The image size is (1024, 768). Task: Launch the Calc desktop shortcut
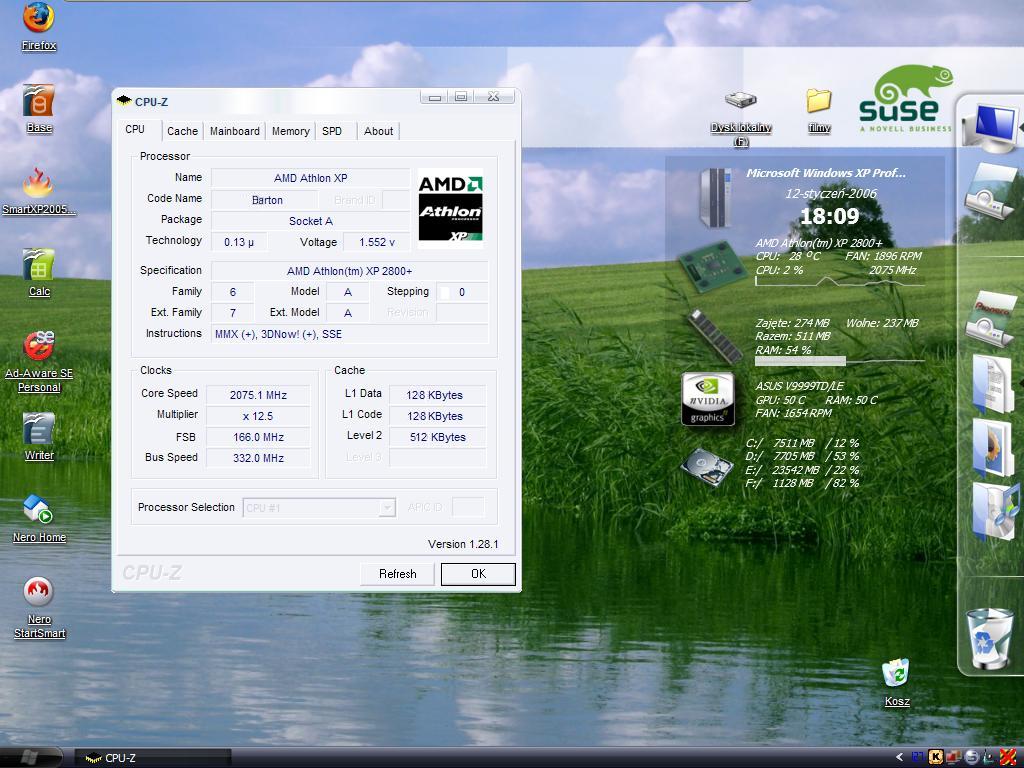[39, 272]
